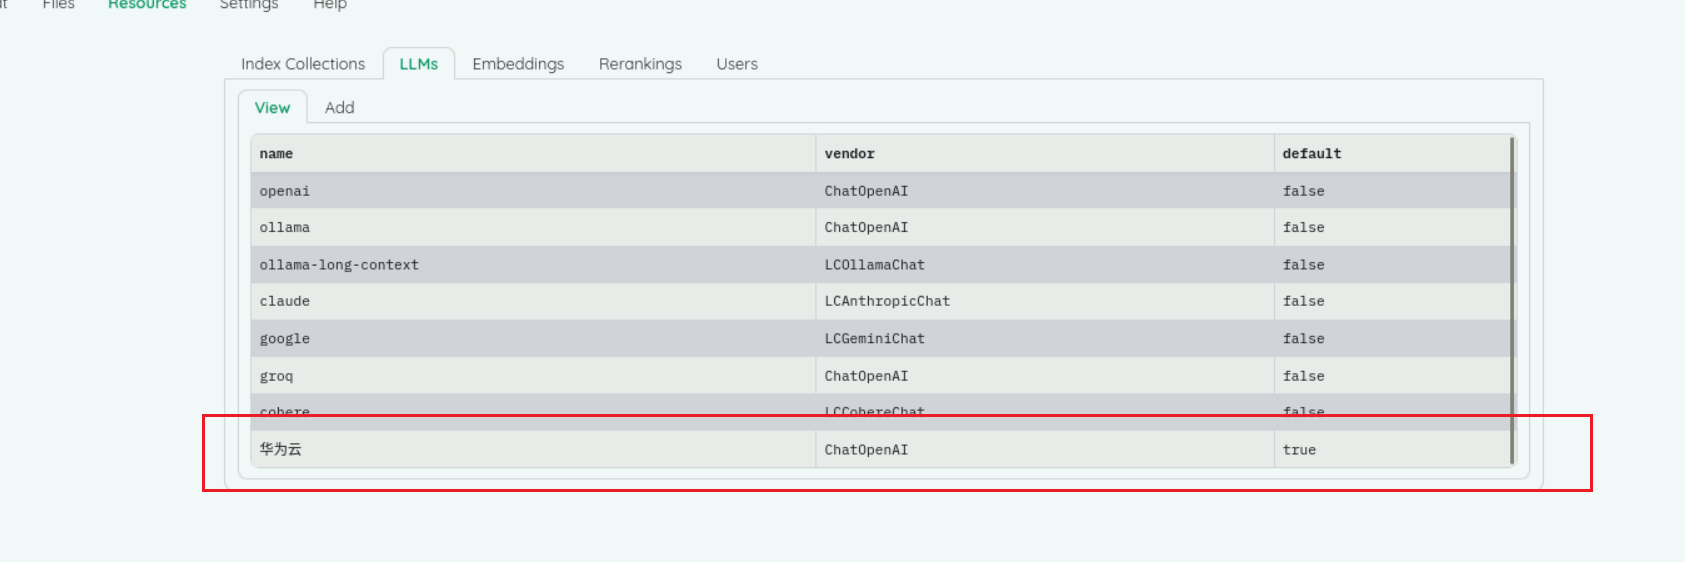Viewport: 1685px width, 562px height.
Task: Click the vendor column header
Action: point(1045,154)
